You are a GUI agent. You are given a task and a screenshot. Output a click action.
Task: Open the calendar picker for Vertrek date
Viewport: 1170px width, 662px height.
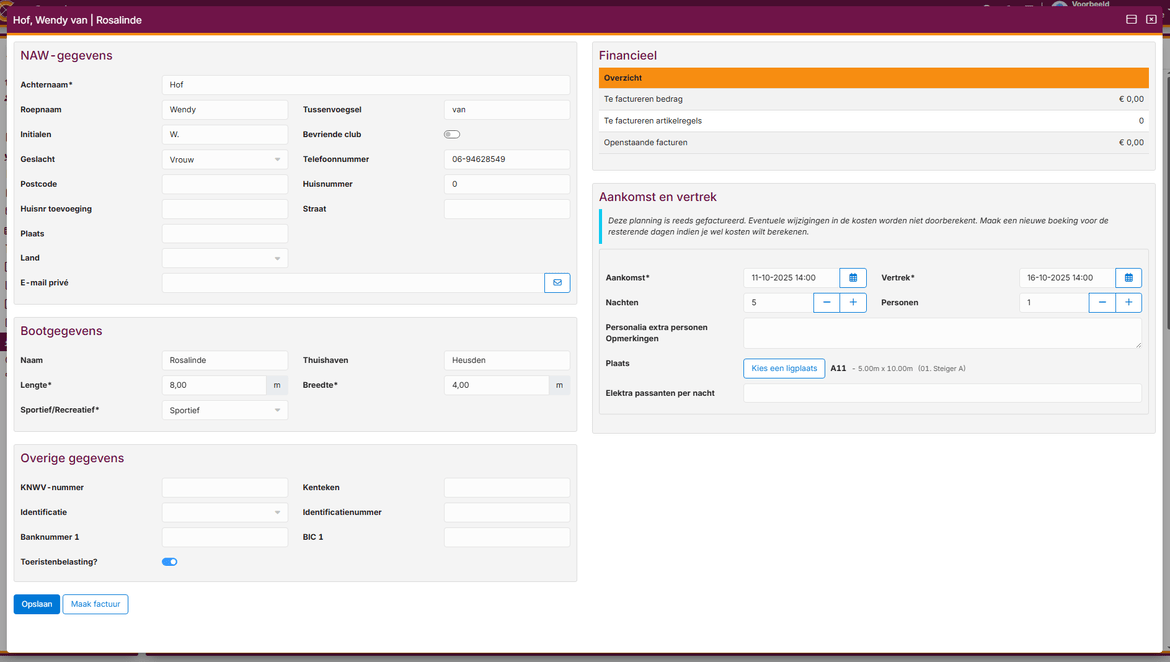[x=1128, y=277]
